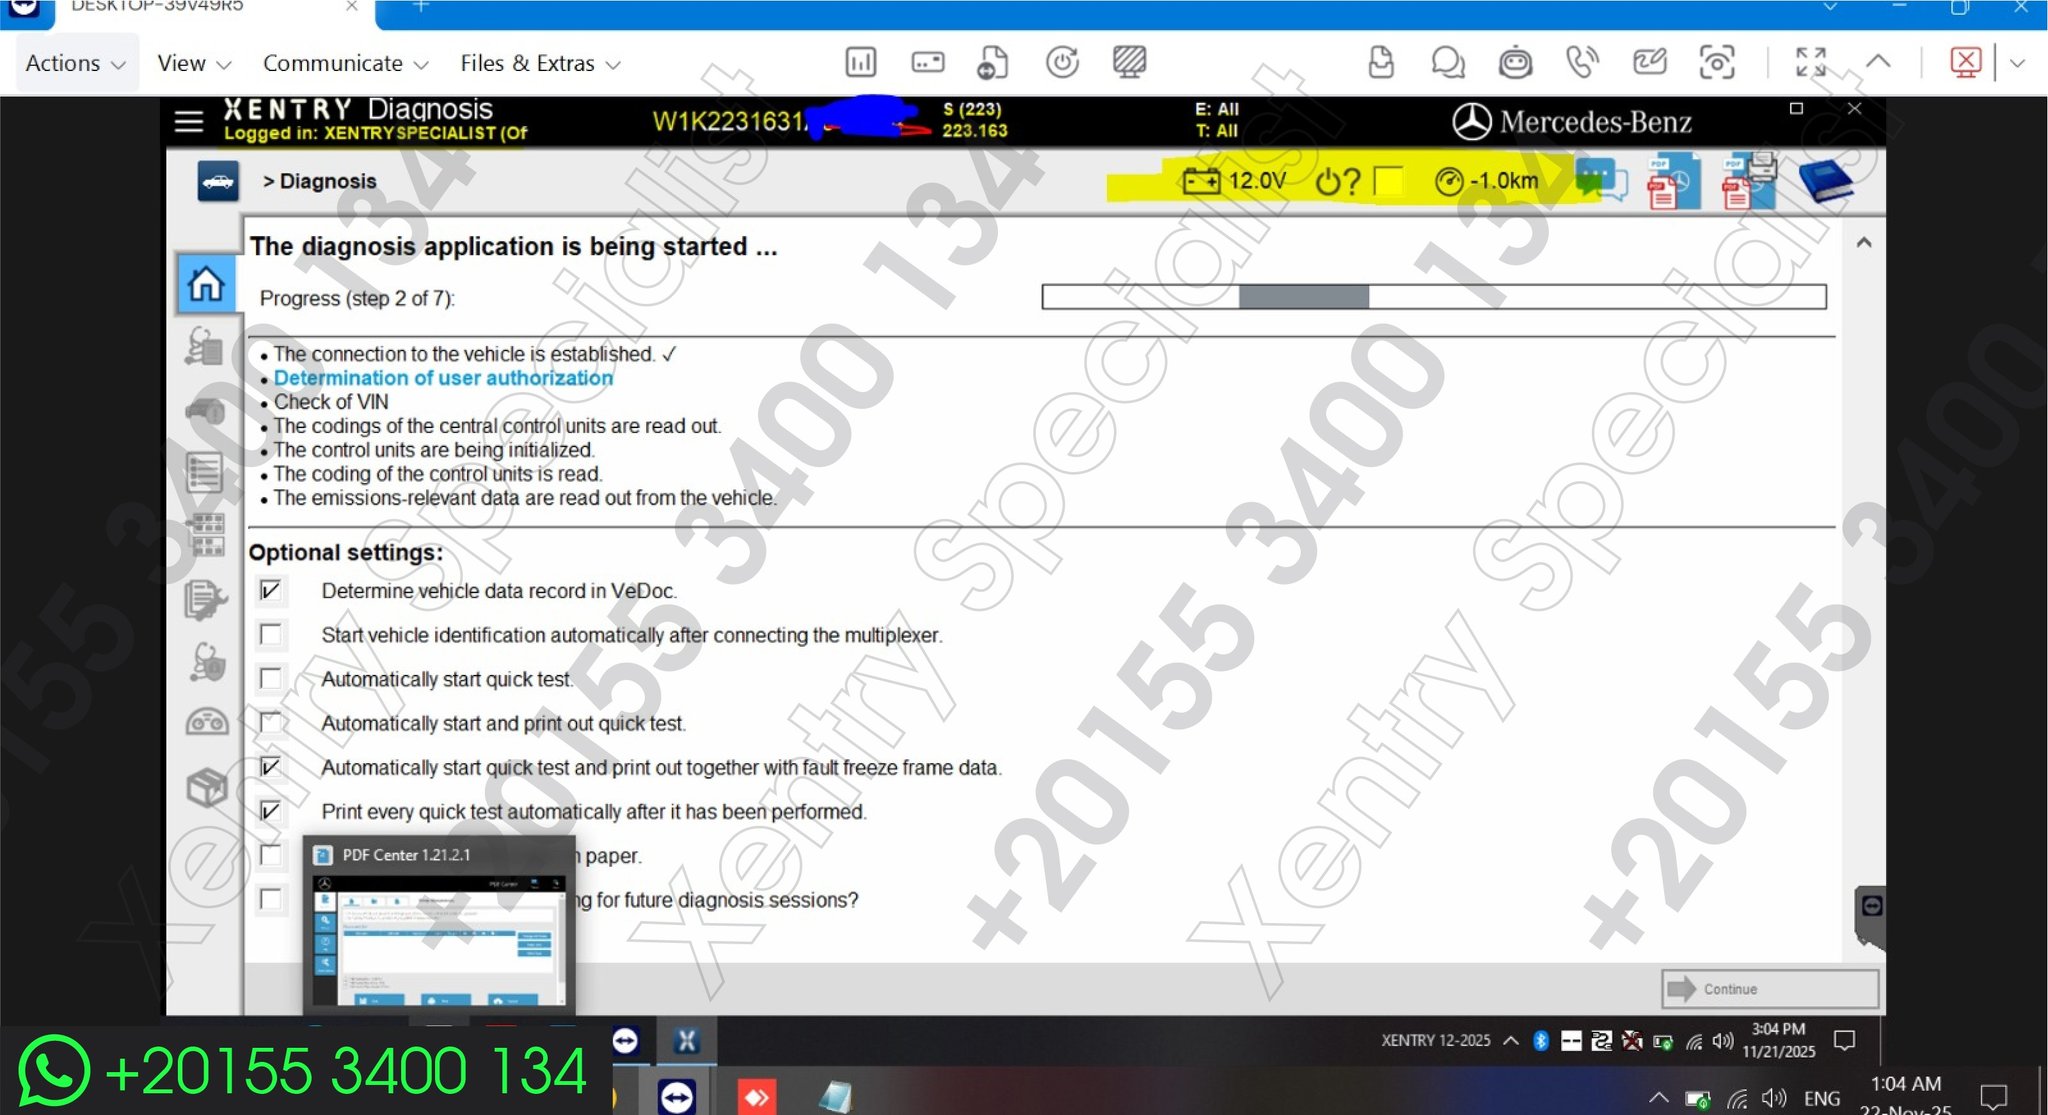Click the PDF print icon in Xentry toolbar
The height and width of the screenshot is (1115, 2048).
1748,180
